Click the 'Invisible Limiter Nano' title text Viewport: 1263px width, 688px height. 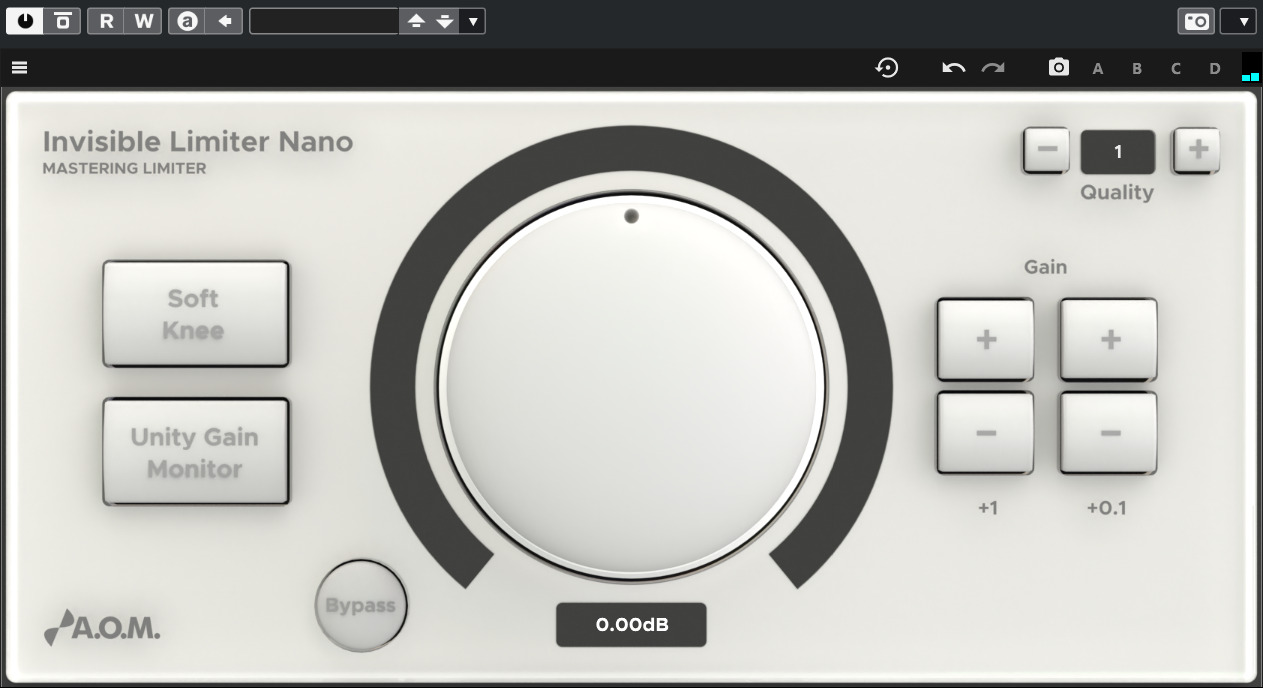(198, 142)
